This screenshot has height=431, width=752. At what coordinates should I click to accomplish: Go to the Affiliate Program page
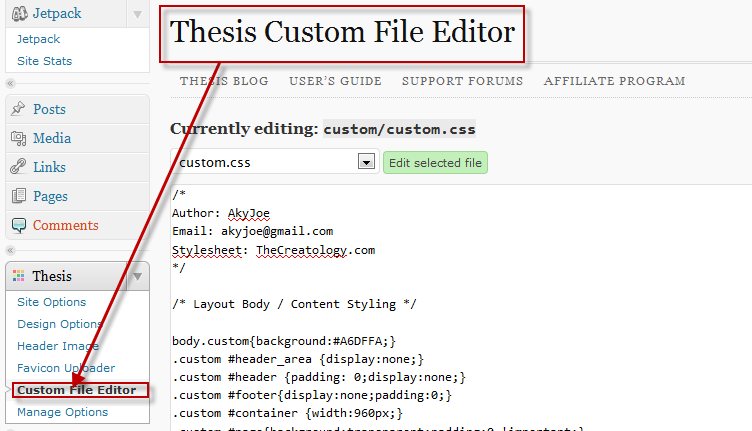pos(614,81)
